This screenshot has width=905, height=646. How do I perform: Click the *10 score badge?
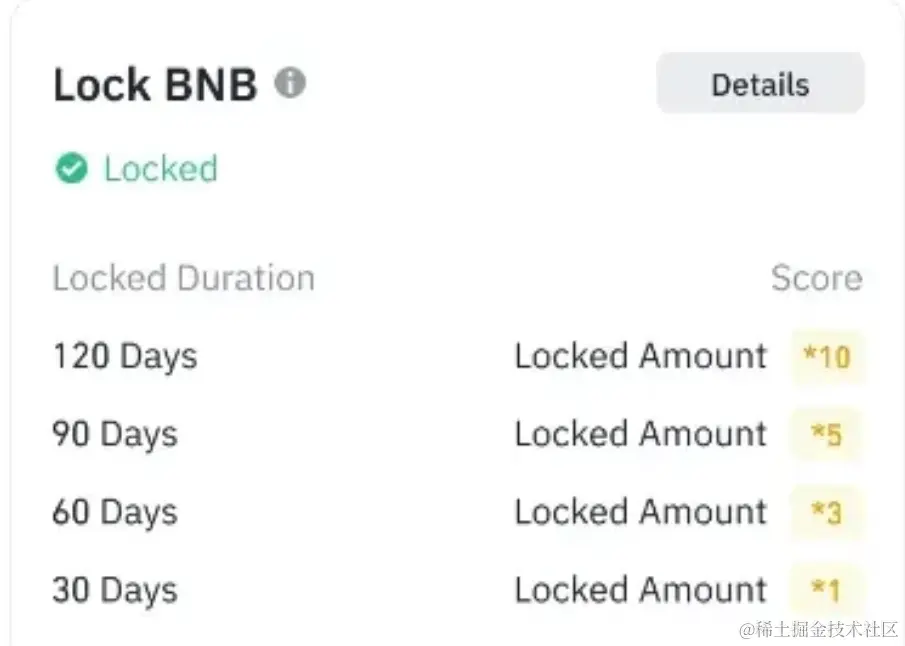point(827,357)
